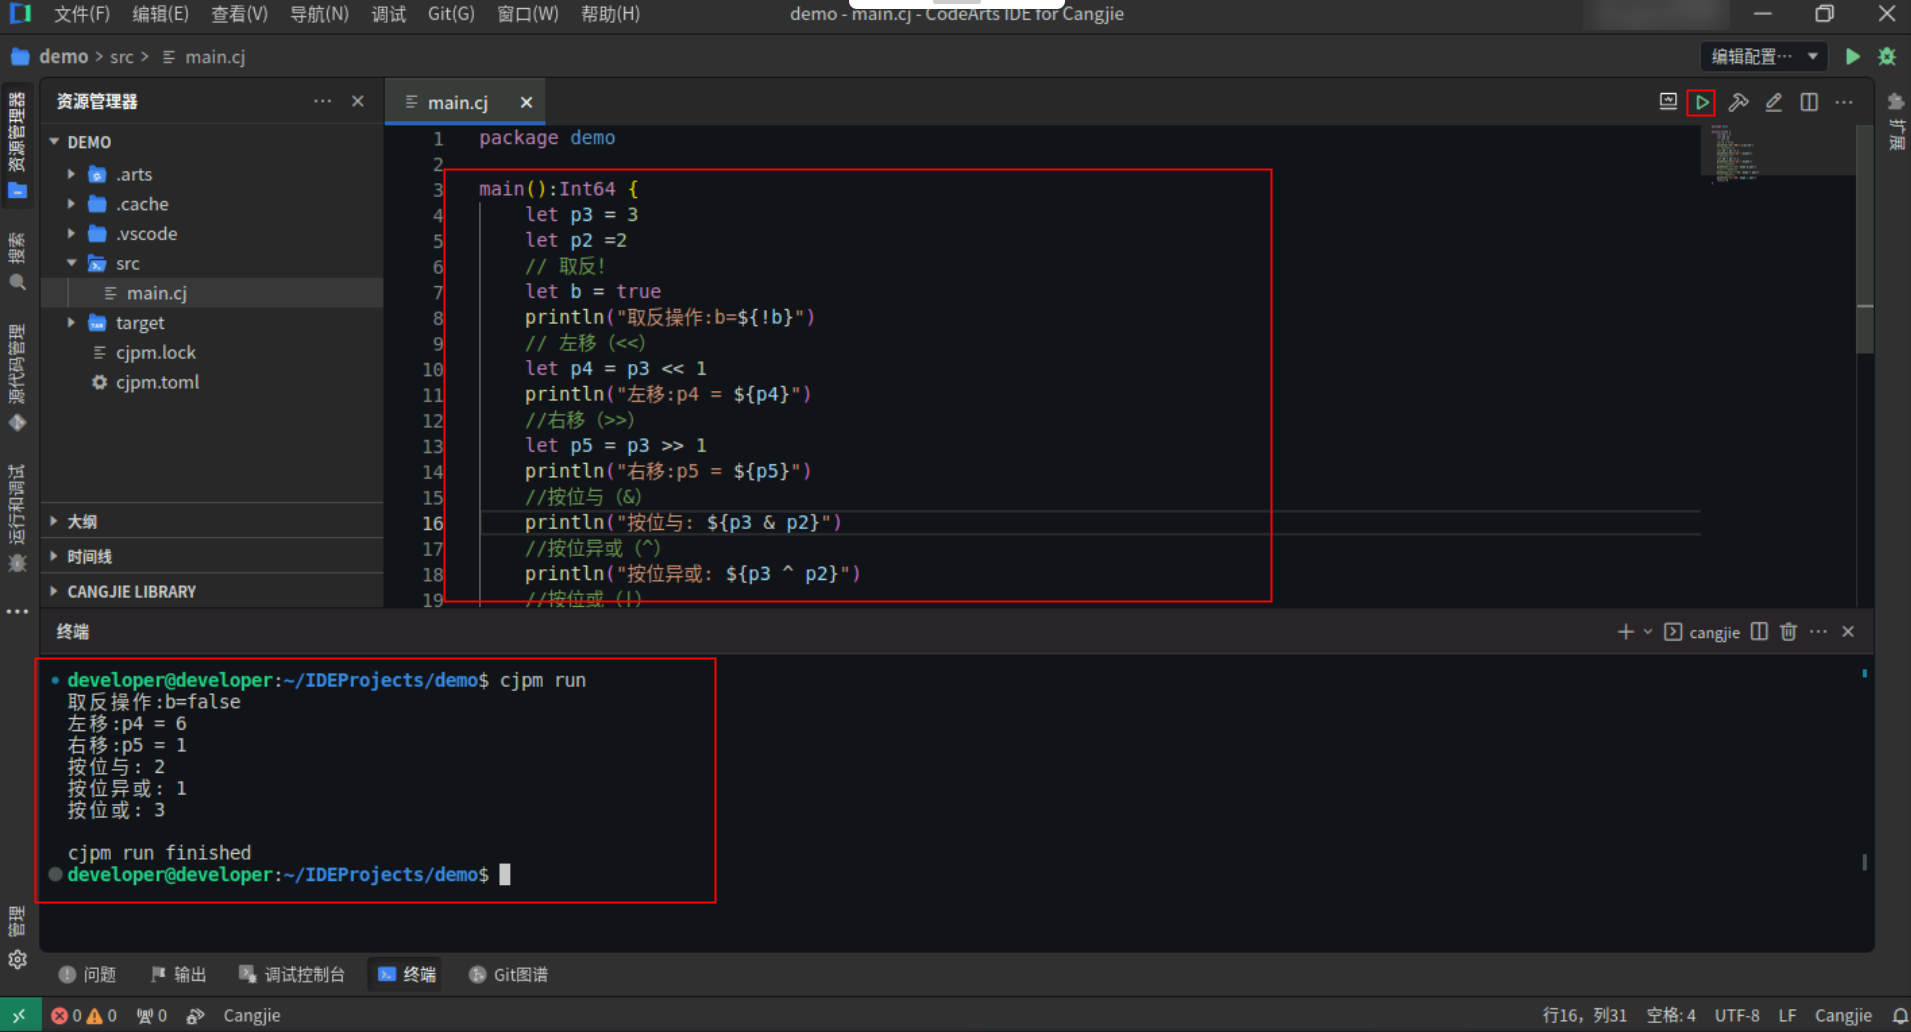This screenshot has height=1032, width=1911.
Task: Expand the .arts folder
Action: (71, 174)
